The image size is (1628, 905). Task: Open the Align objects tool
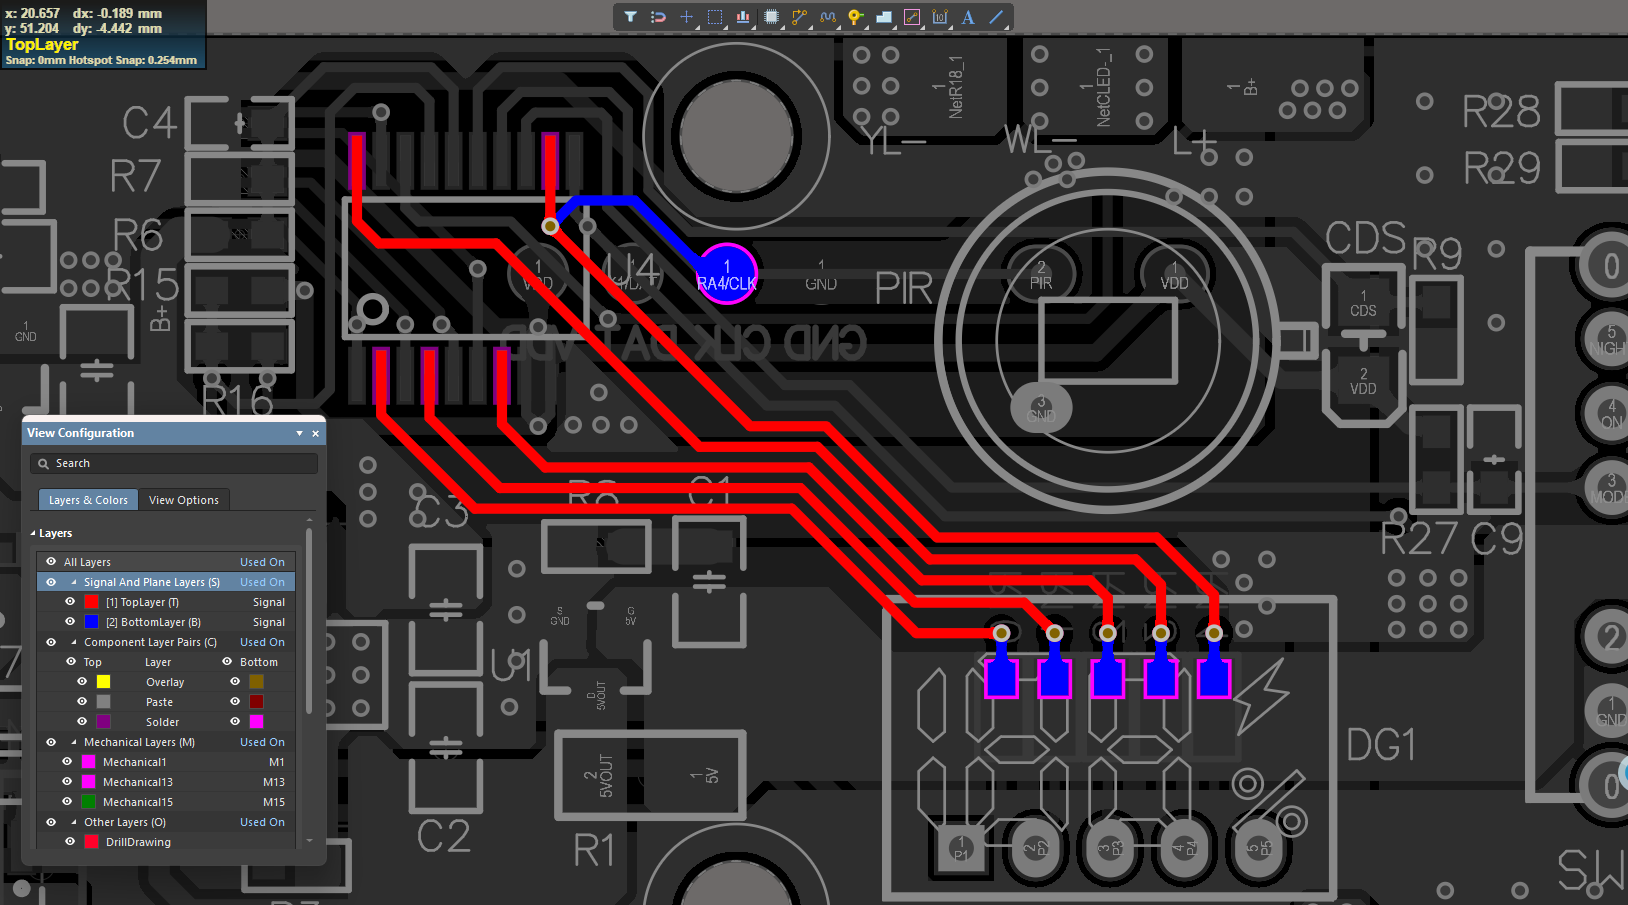[743, 17]
